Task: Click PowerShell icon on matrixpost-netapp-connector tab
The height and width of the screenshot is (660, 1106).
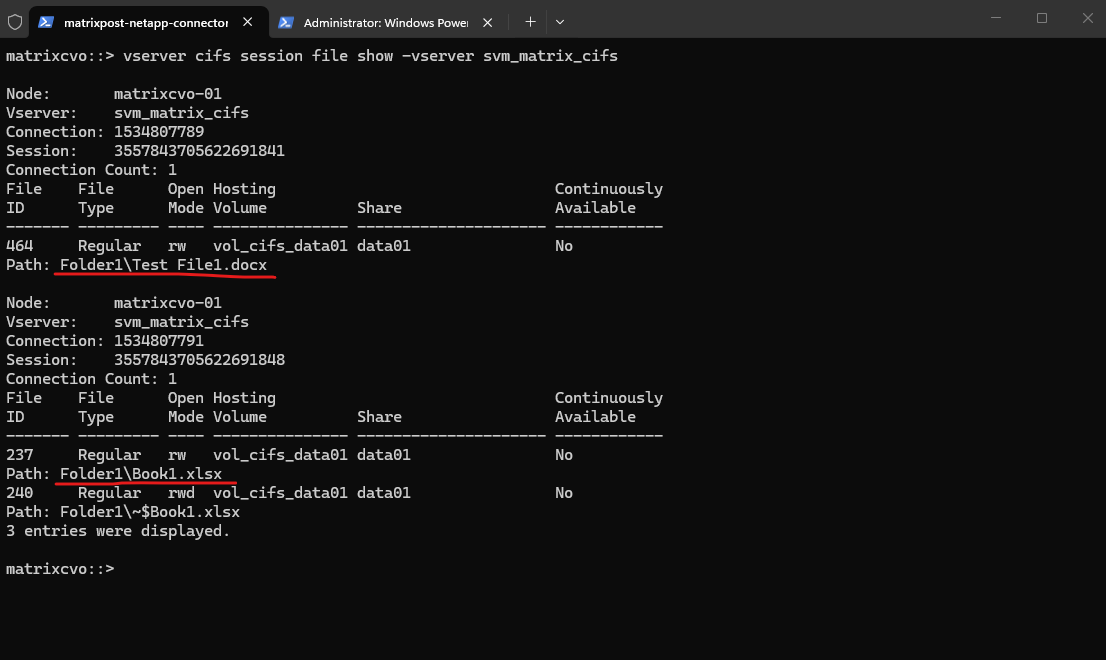Action: [47, 22]
